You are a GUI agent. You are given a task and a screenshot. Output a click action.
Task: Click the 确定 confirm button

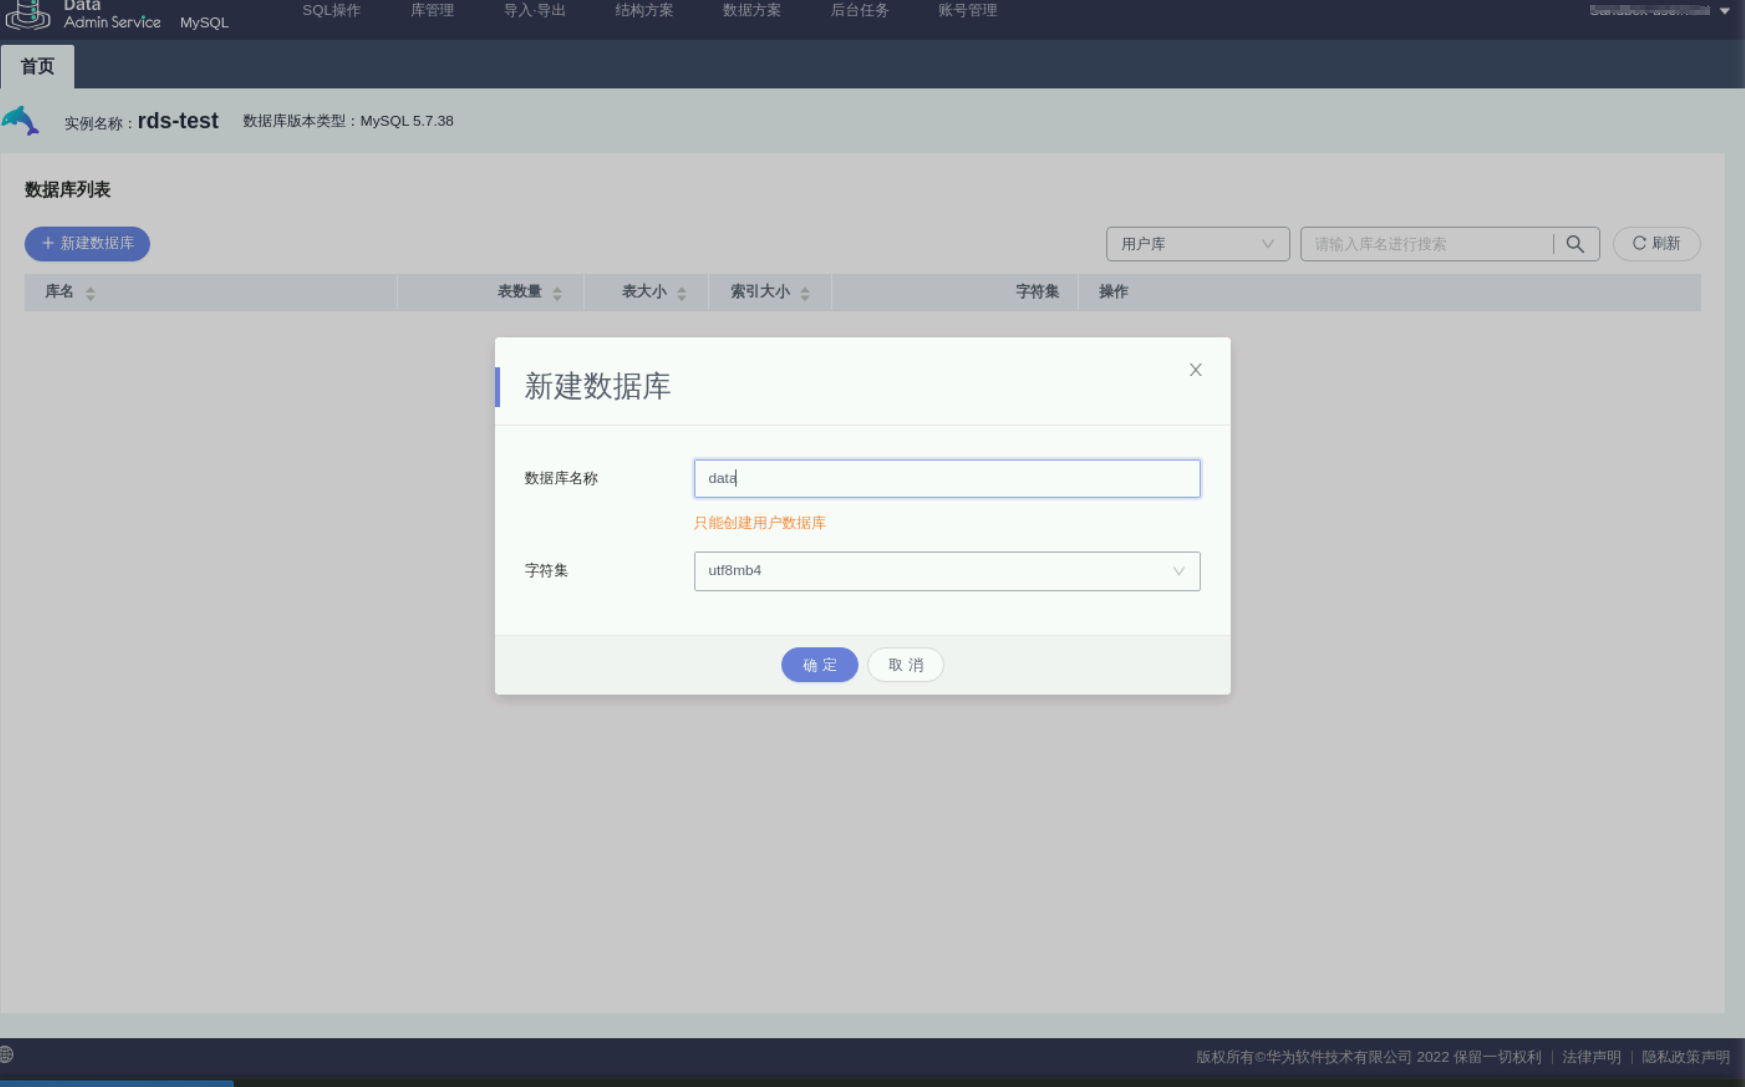coord(819,665)
